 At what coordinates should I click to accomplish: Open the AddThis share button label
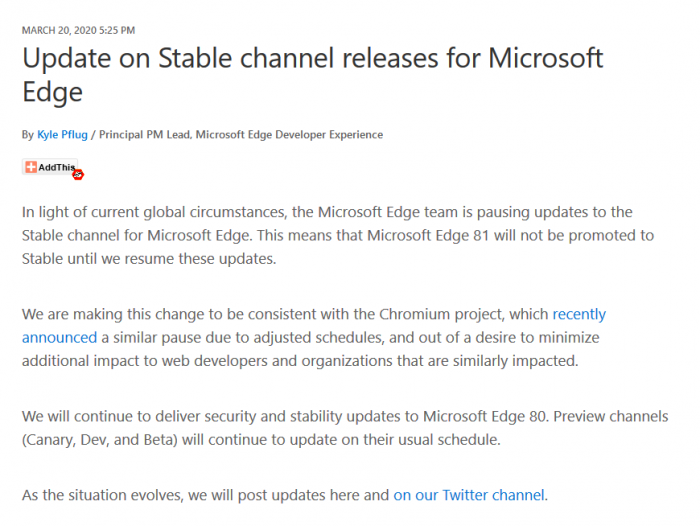pos(56,167)
